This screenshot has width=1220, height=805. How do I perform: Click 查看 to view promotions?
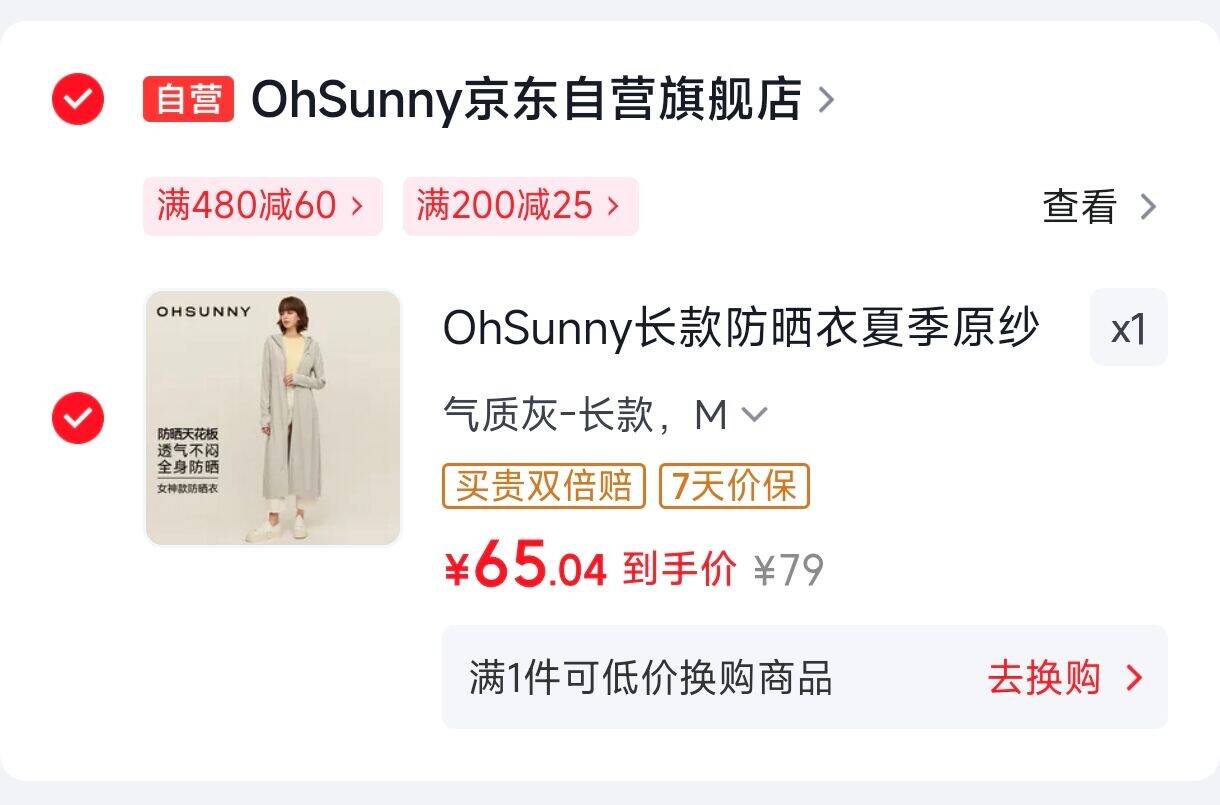pyautogui.click(x=1079, y=207)
